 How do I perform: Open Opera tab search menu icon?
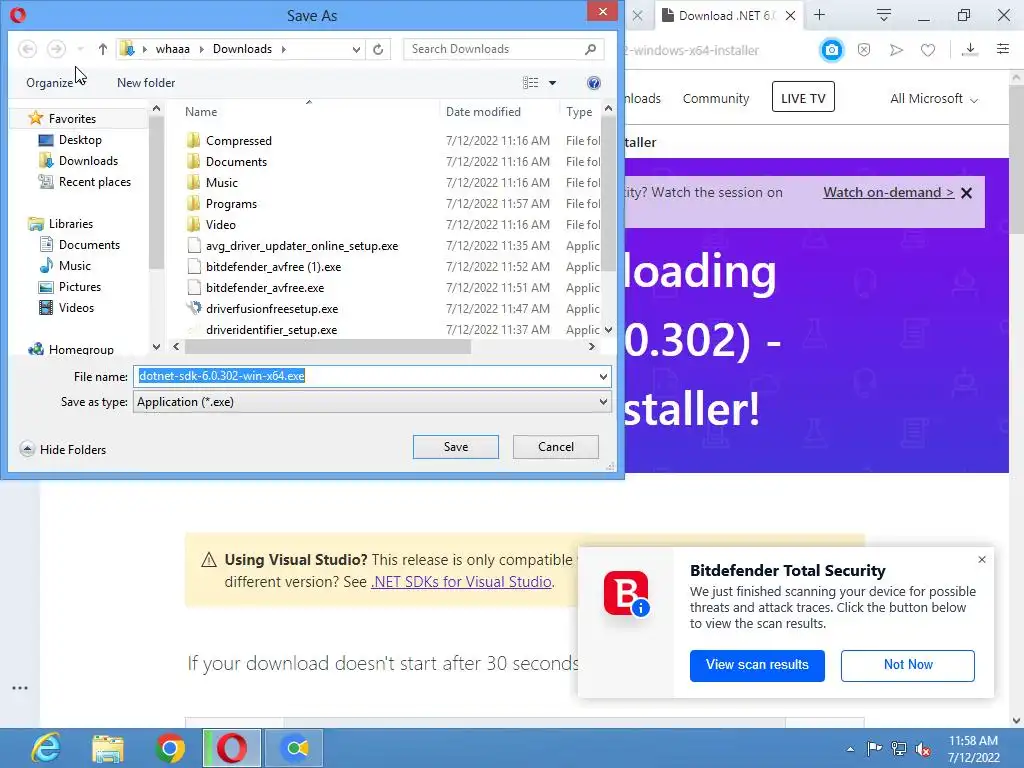pyautogui.click(x=884, y=15)
